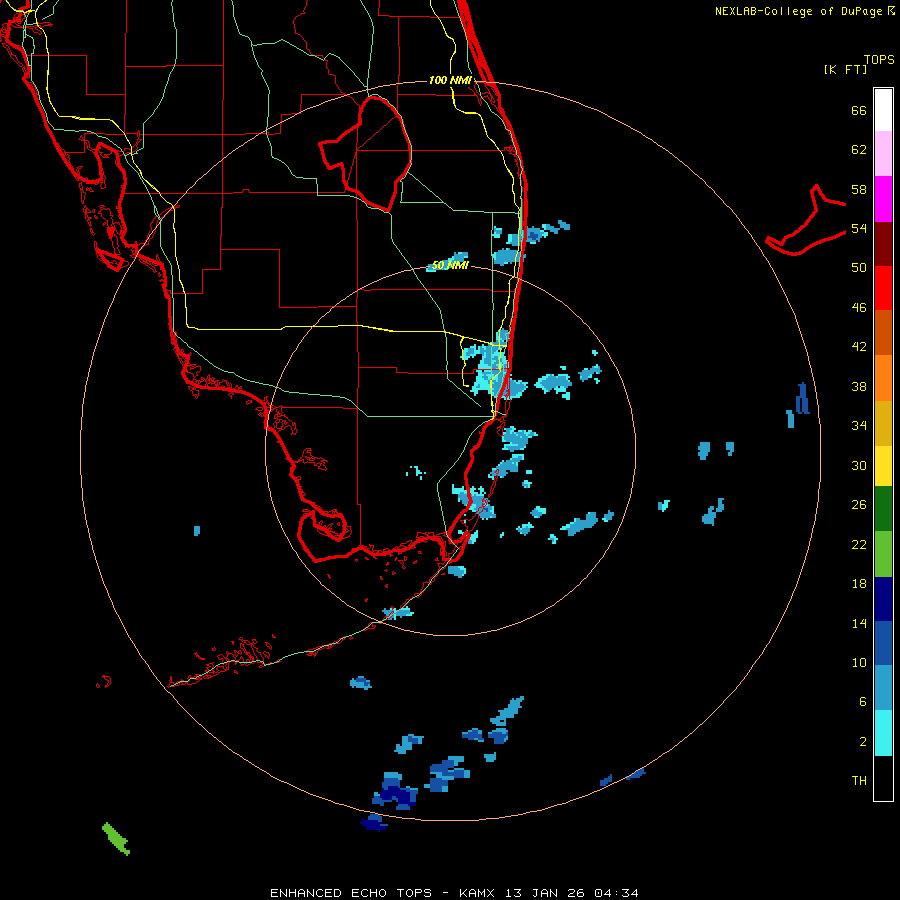
Task: Click the green echo patch on the map
Action: point(116,839)
